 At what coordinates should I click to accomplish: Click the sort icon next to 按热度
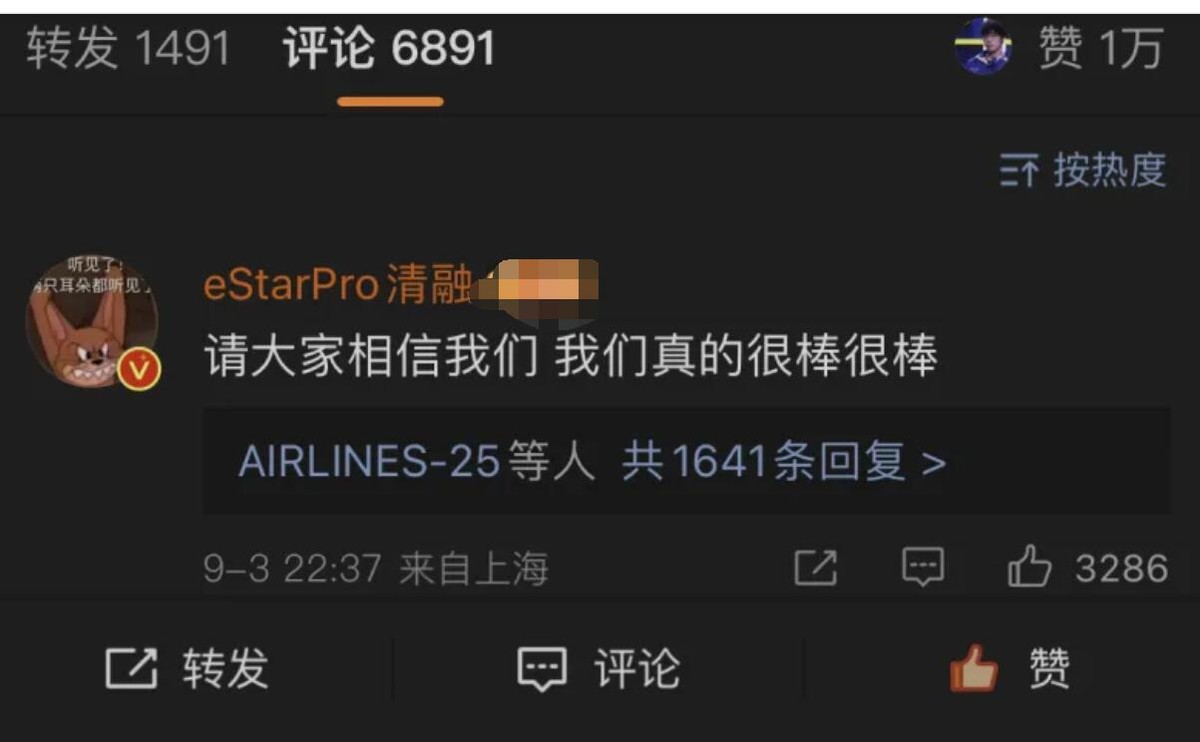point(1019,172)
